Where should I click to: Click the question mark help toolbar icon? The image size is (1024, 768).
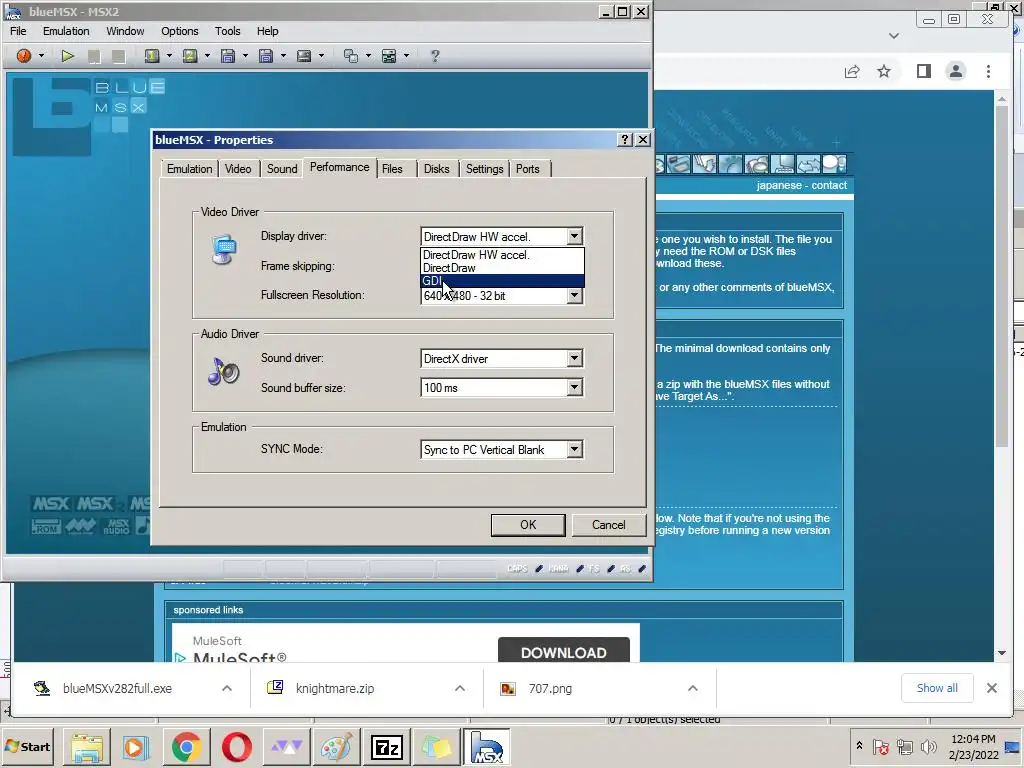click(436, 56)
